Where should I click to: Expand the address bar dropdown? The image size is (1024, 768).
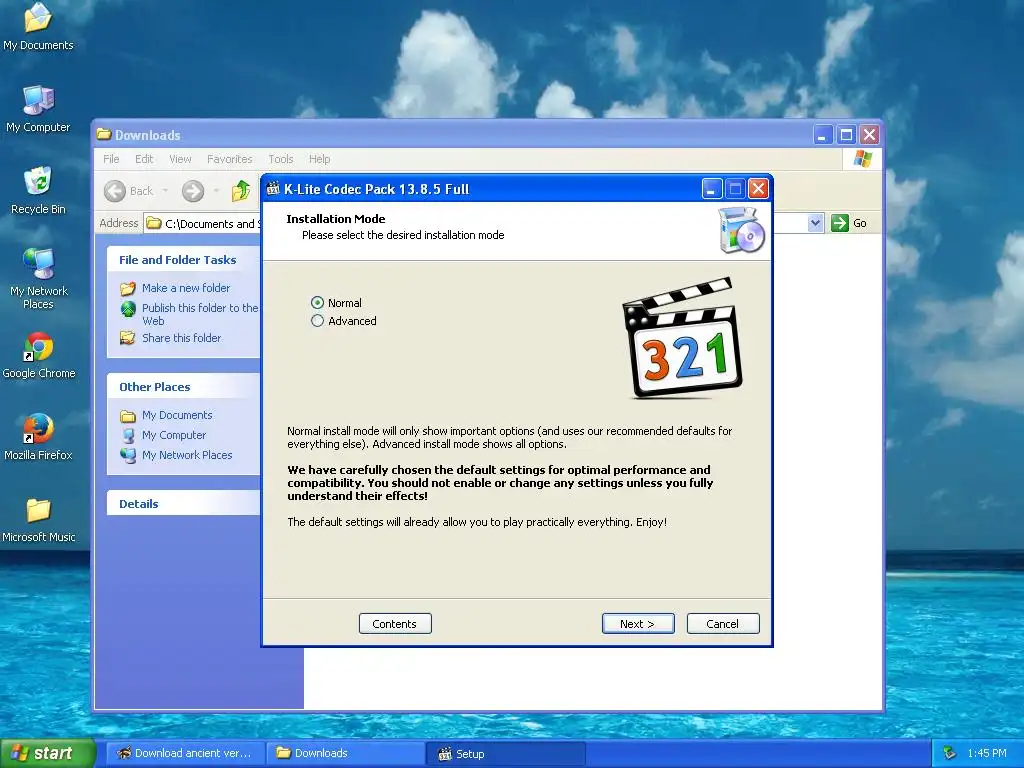click(x=815, y=223)
